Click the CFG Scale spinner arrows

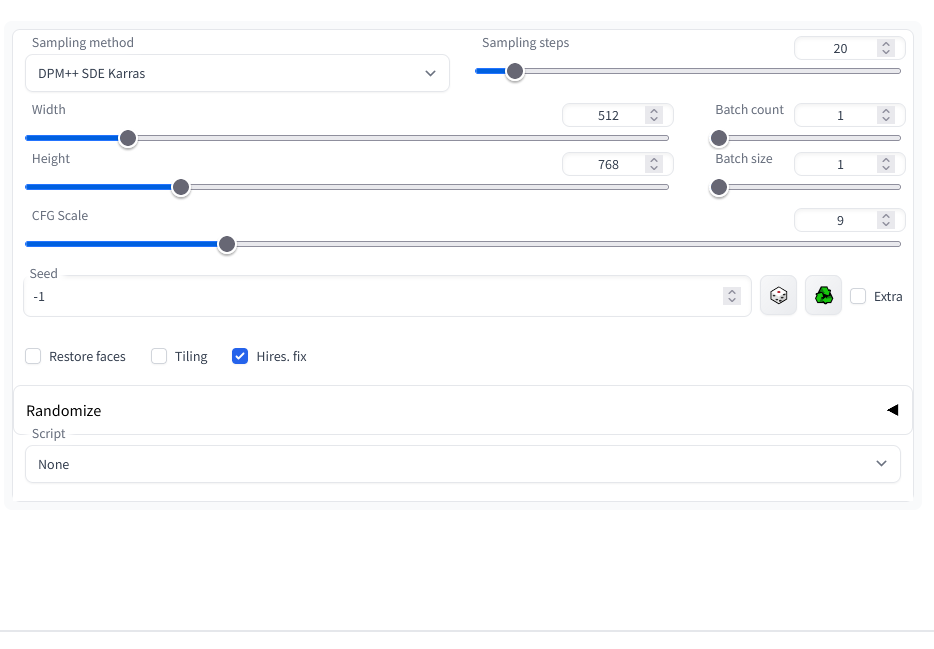[886, 220]
